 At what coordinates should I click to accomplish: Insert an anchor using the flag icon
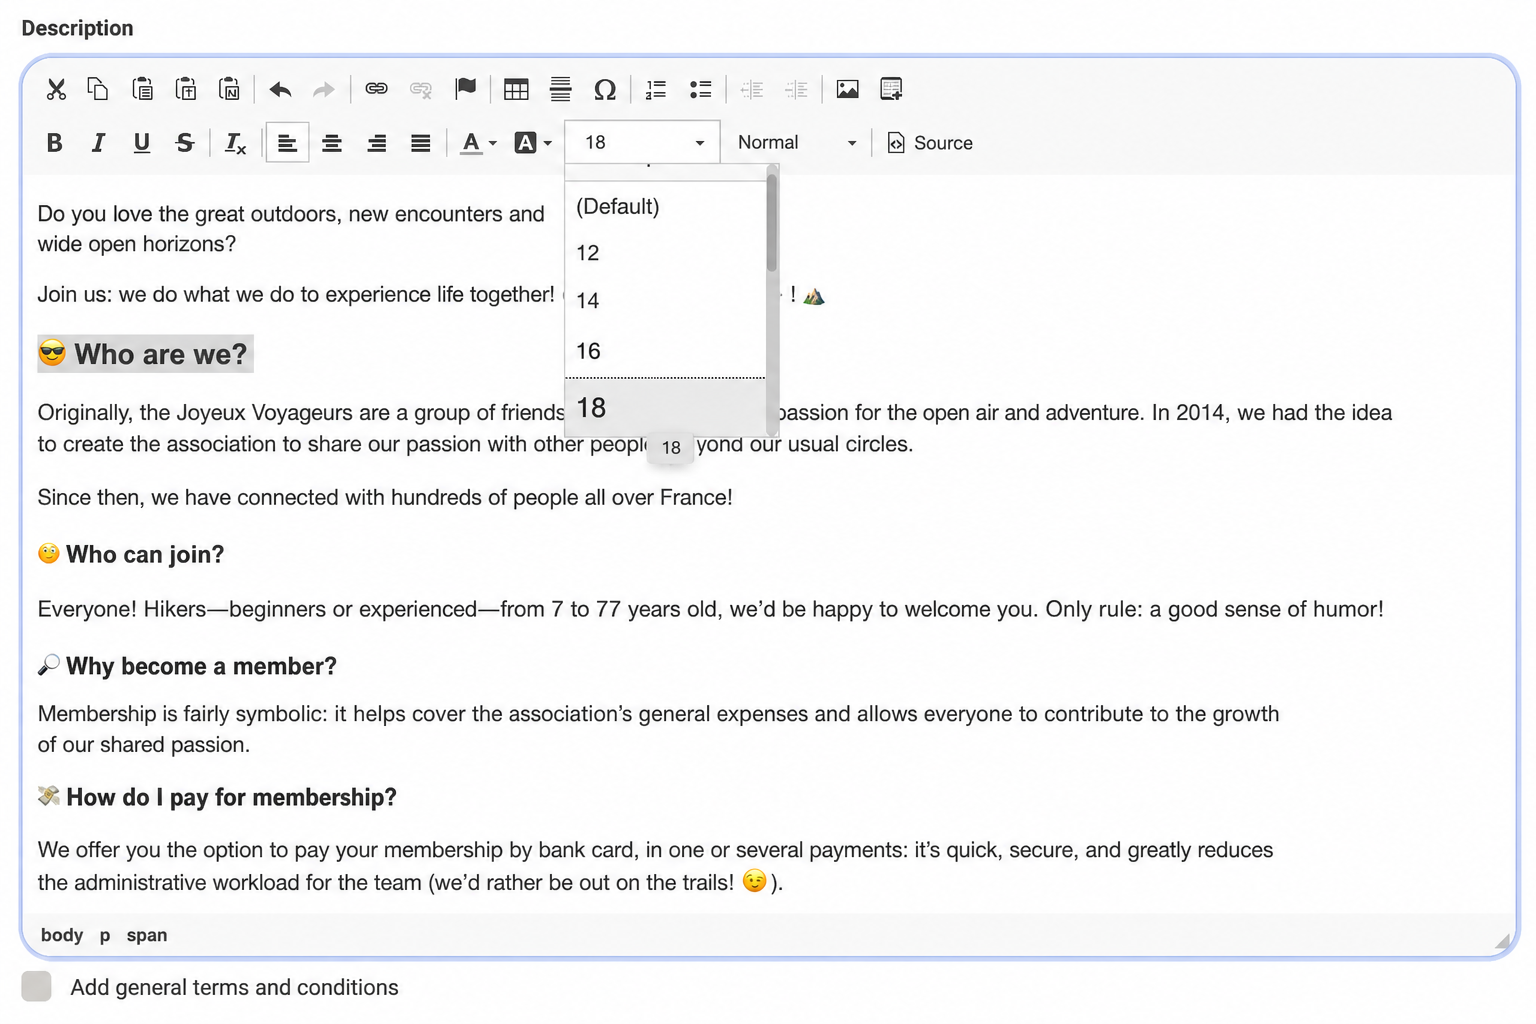[x=465, y=89]
